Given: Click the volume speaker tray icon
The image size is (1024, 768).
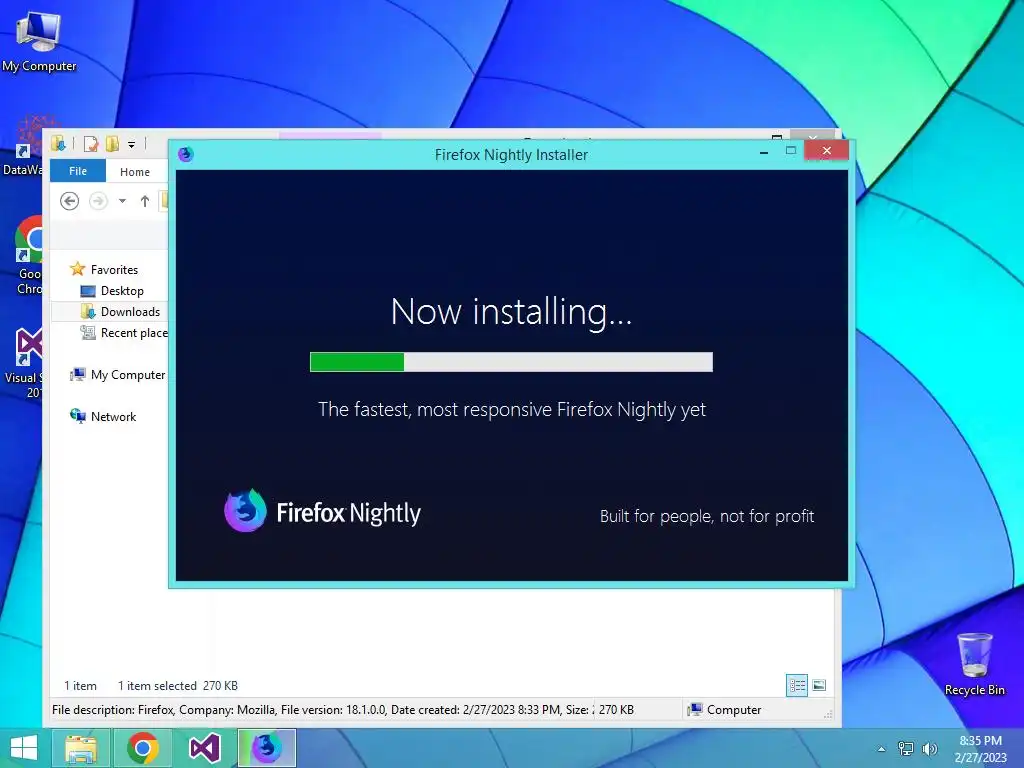Looking at the screenshot, I should click(x=929, y=749).
